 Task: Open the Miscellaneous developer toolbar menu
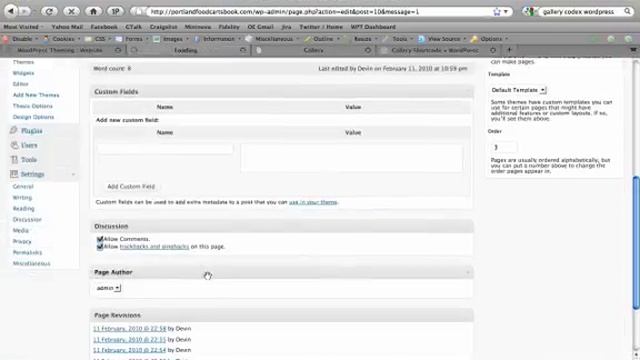point(272,39)
